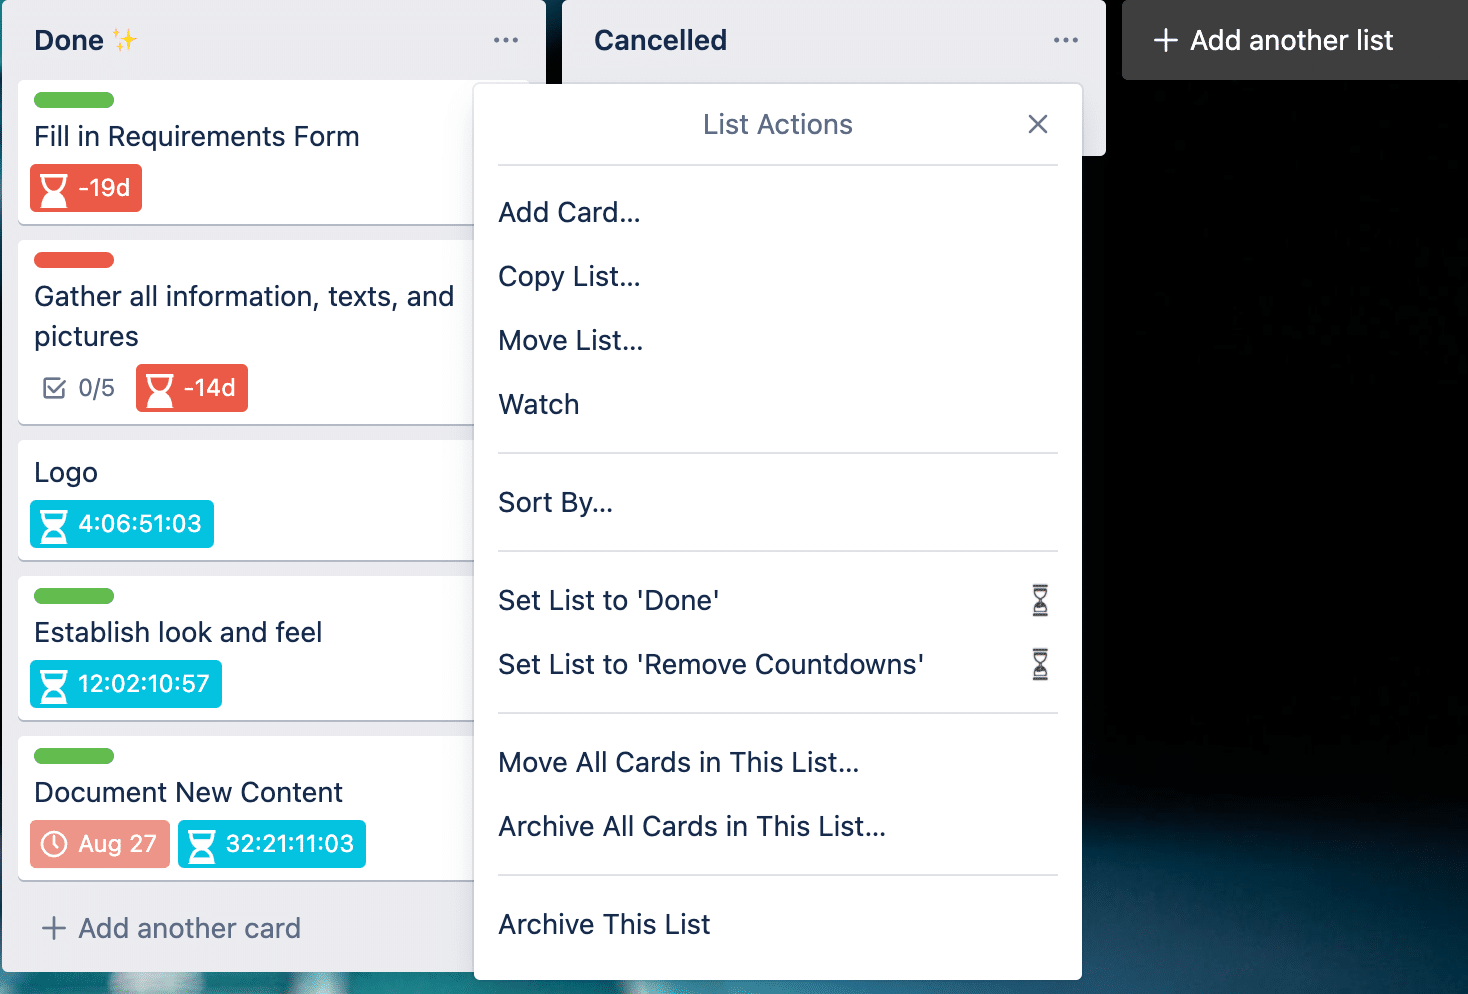Click the -14d overdue countdown badge

pyautogui.click(x=192, y=388)
